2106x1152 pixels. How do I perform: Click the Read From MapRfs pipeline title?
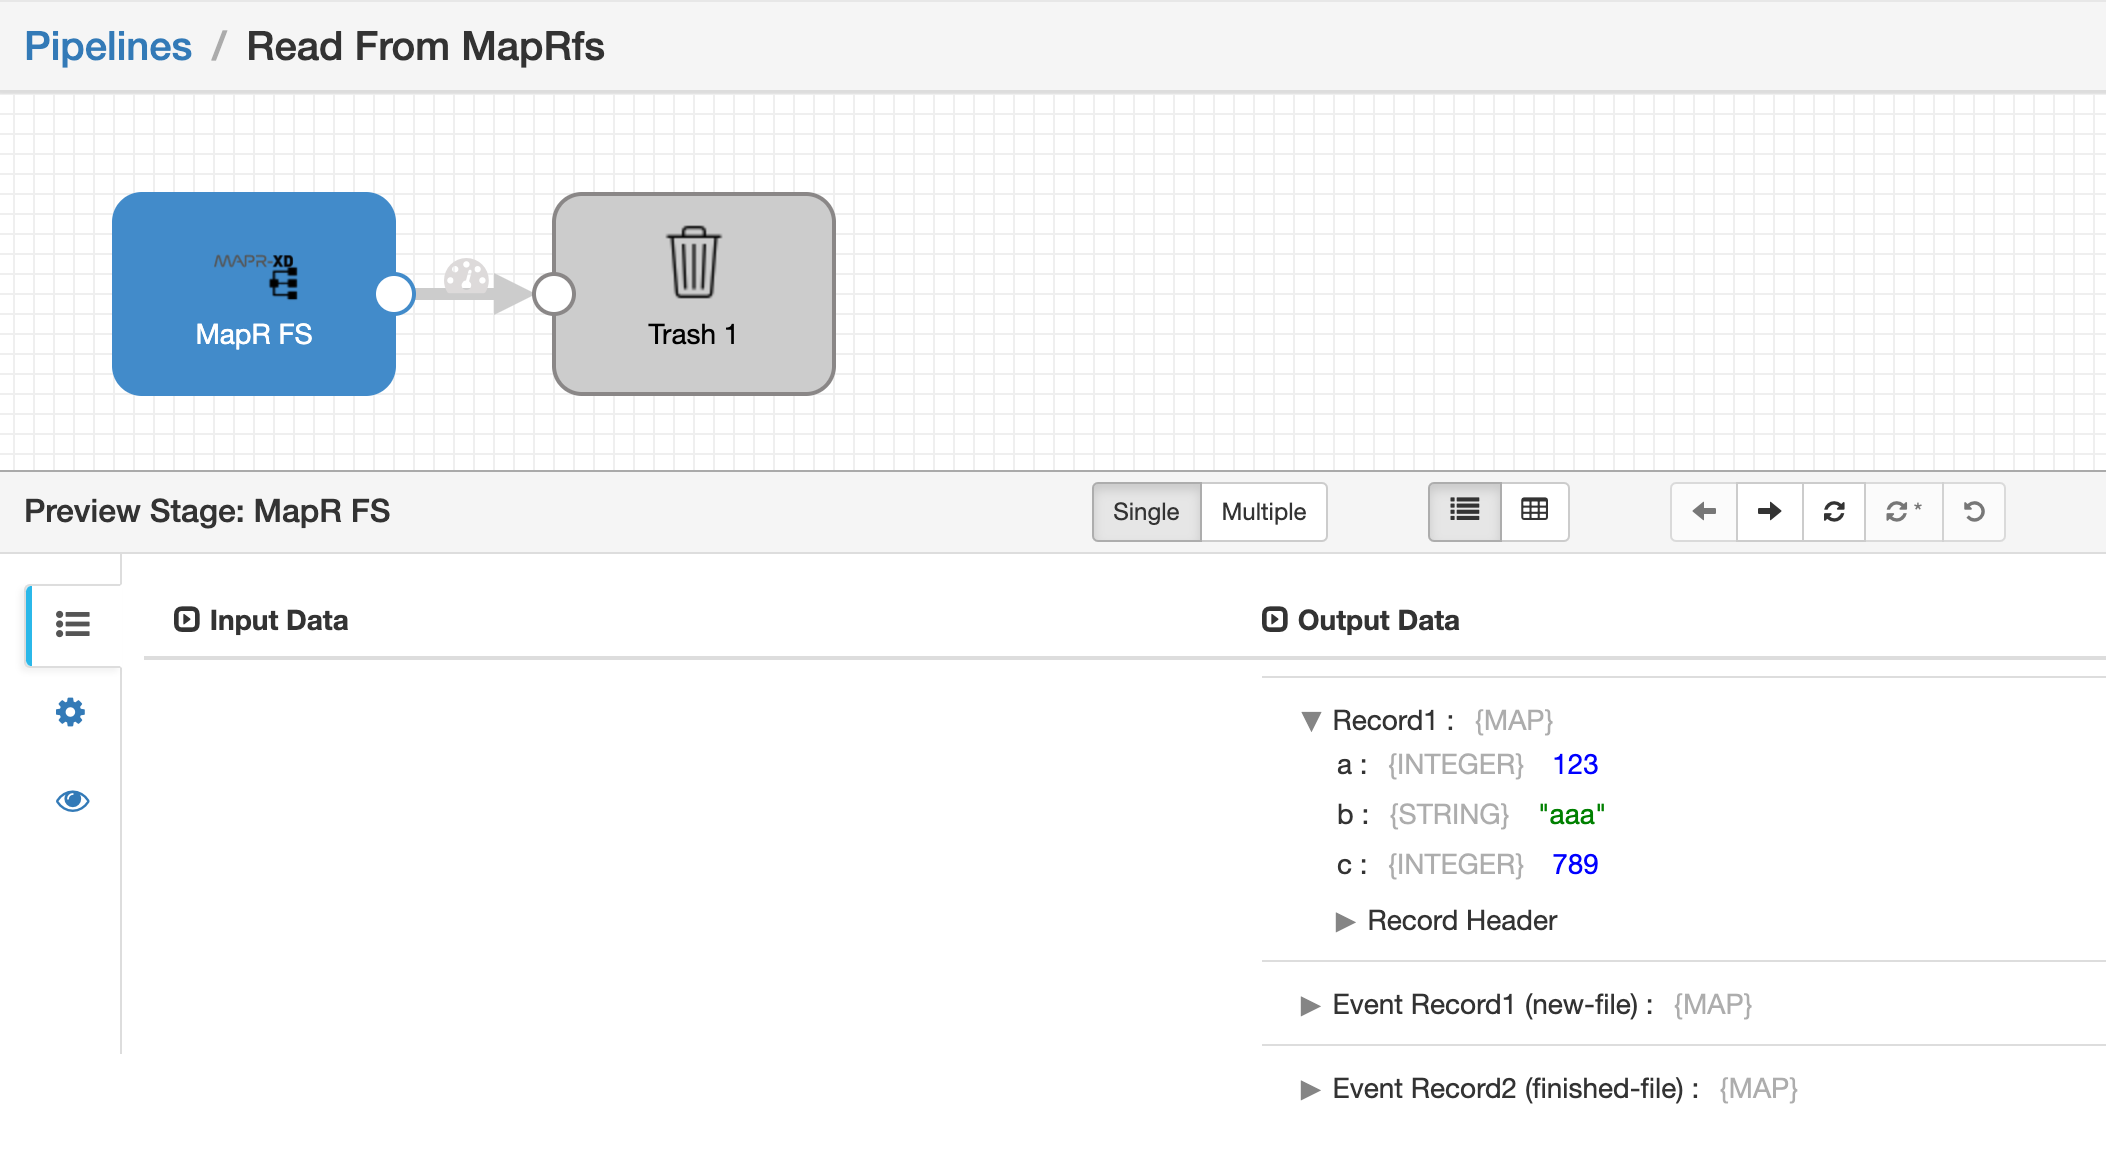click(x=426, y=46)
